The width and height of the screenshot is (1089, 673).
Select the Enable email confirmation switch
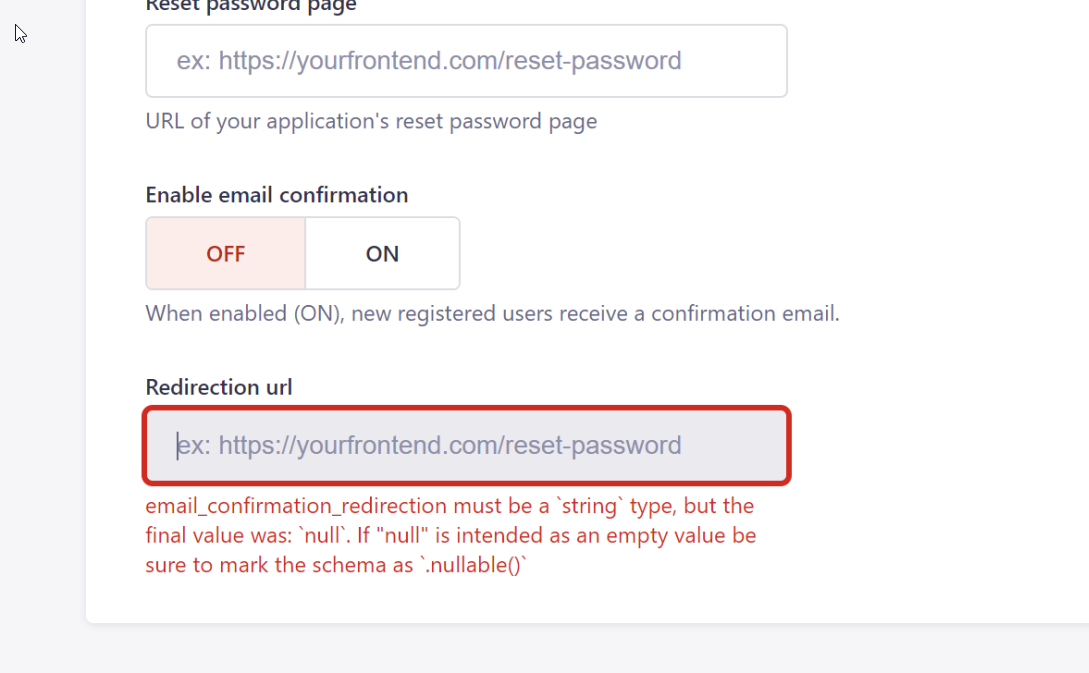[x=302, y=253]
